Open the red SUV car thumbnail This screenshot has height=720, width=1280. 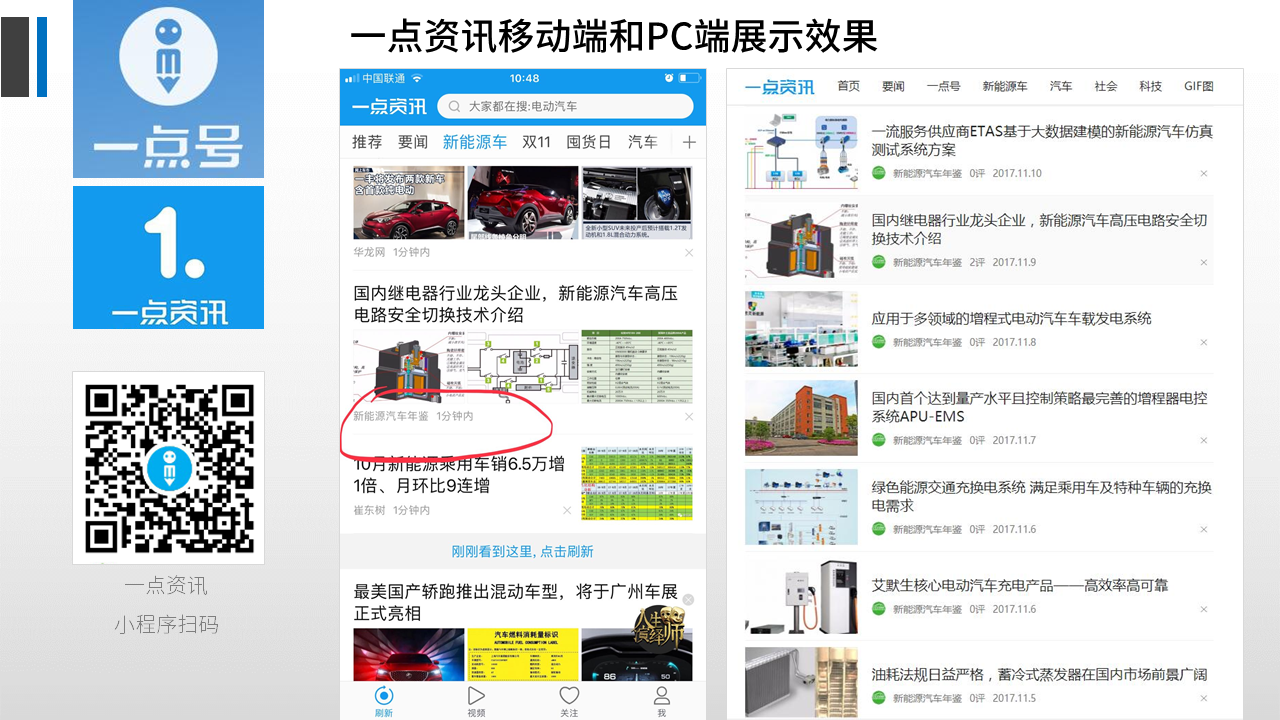409,202
